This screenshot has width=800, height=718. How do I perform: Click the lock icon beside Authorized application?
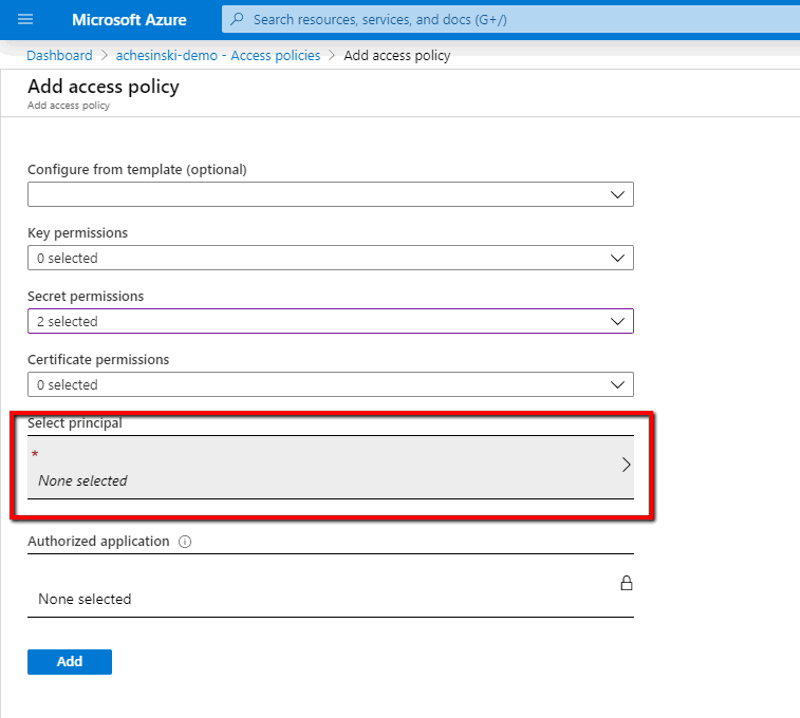point(627,583)
